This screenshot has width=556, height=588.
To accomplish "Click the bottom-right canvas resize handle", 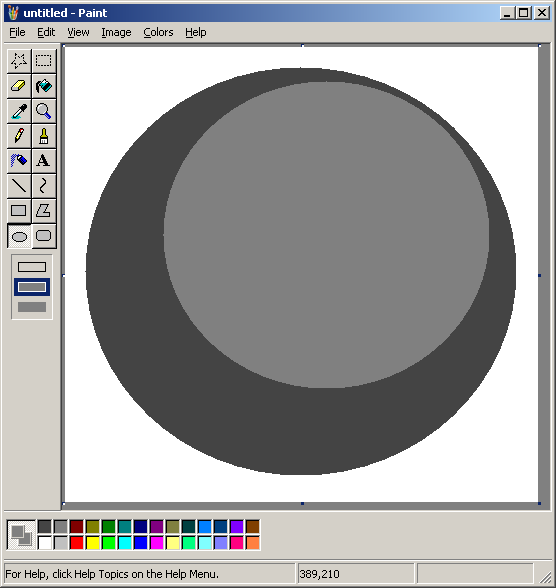I will pyautogui.click(x=540, y=503).
